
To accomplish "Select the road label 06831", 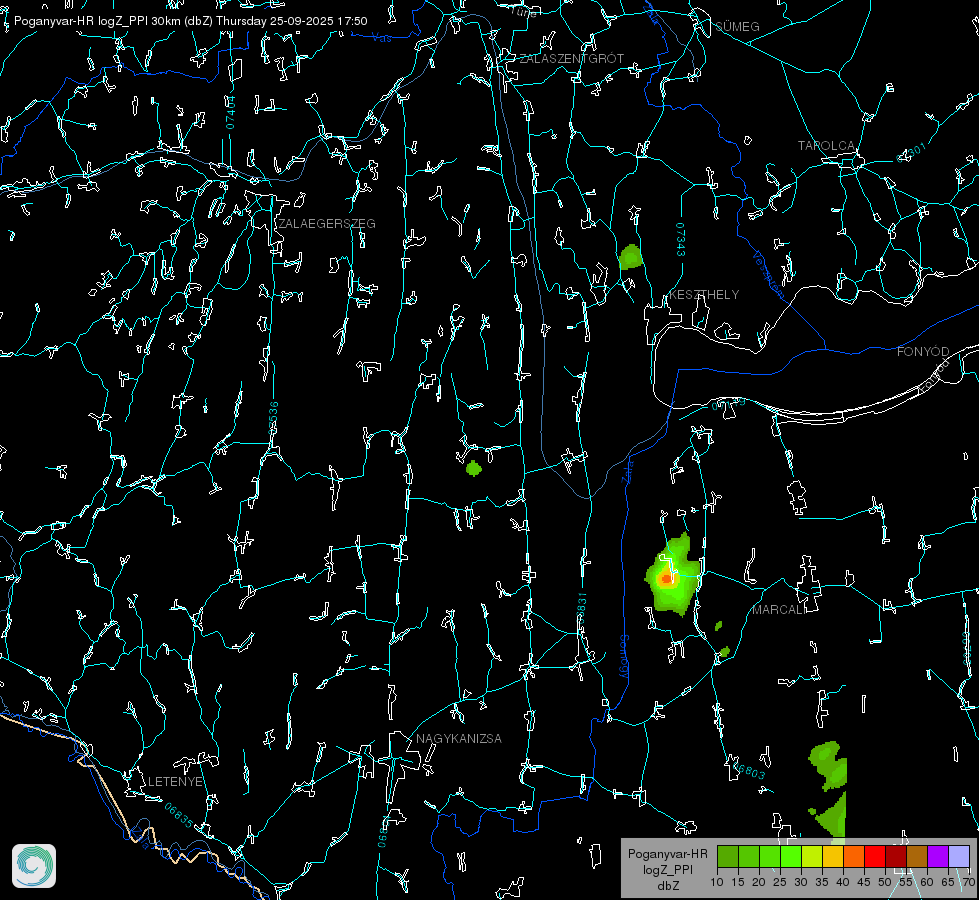I will click(x=582, y=609).
